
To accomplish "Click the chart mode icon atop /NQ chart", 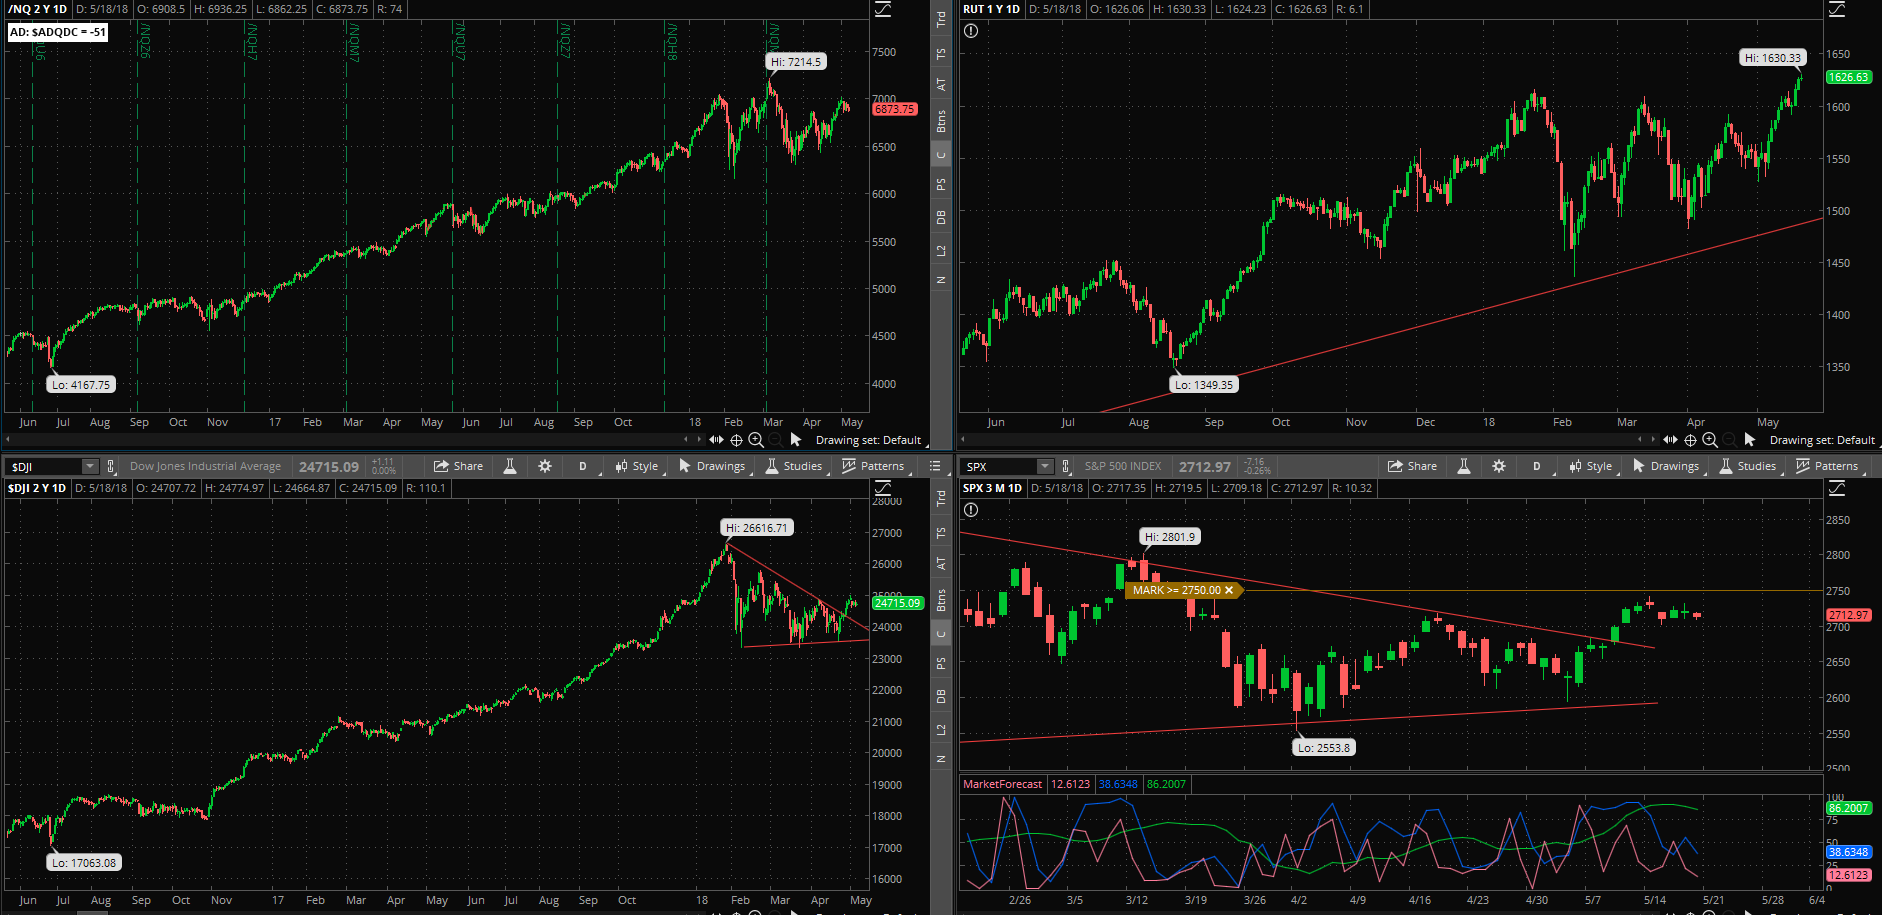I will pyautogui.click(x=883, y=9).
